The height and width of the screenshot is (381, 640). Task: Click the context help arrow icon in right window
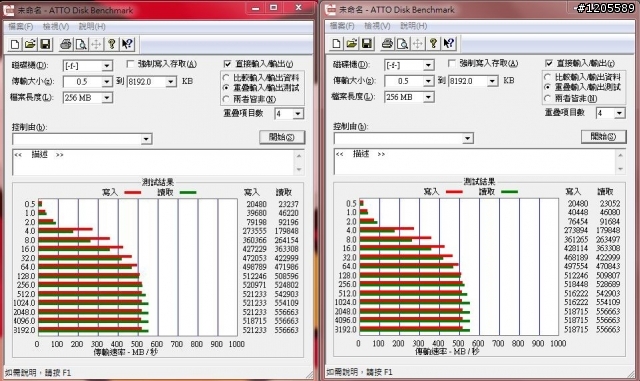(449, 43)
